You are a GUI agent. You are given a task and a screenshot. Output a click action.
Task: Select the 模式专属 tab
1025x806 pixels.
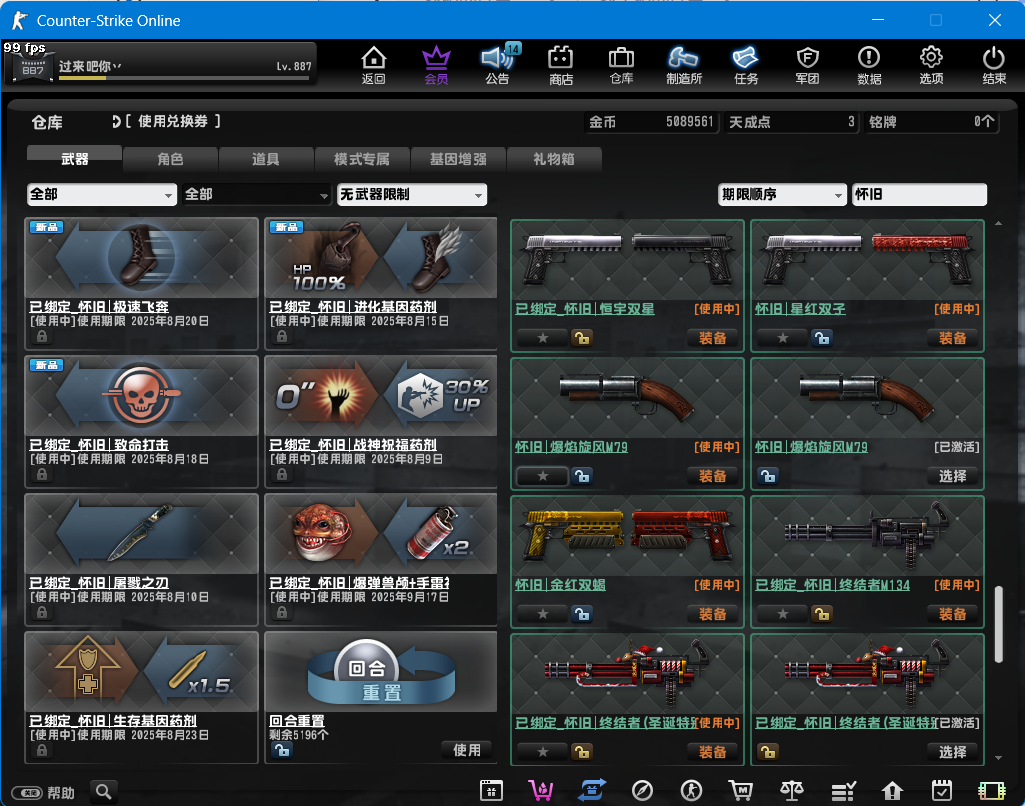click(361, 159)
